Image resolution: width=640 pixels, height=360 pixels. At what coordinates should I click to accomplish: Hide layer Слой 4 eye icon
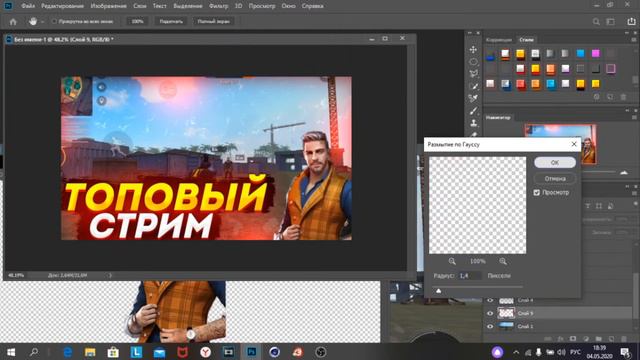tap(490, 300)
